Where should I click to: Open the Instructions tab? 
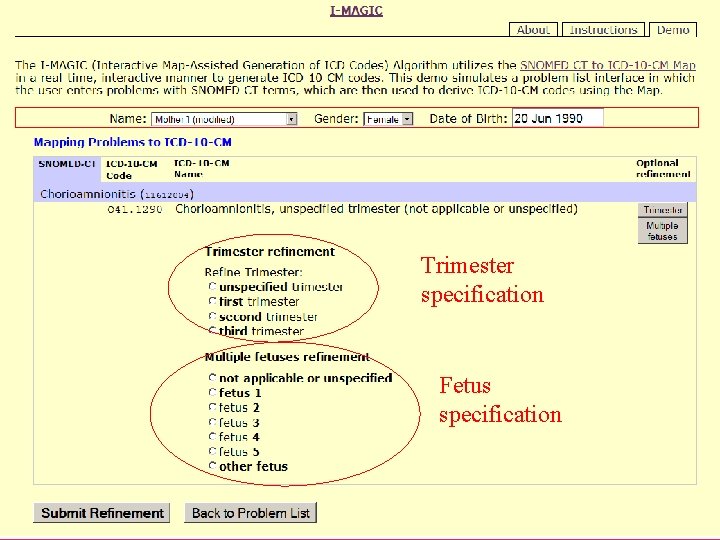[603, 30]
